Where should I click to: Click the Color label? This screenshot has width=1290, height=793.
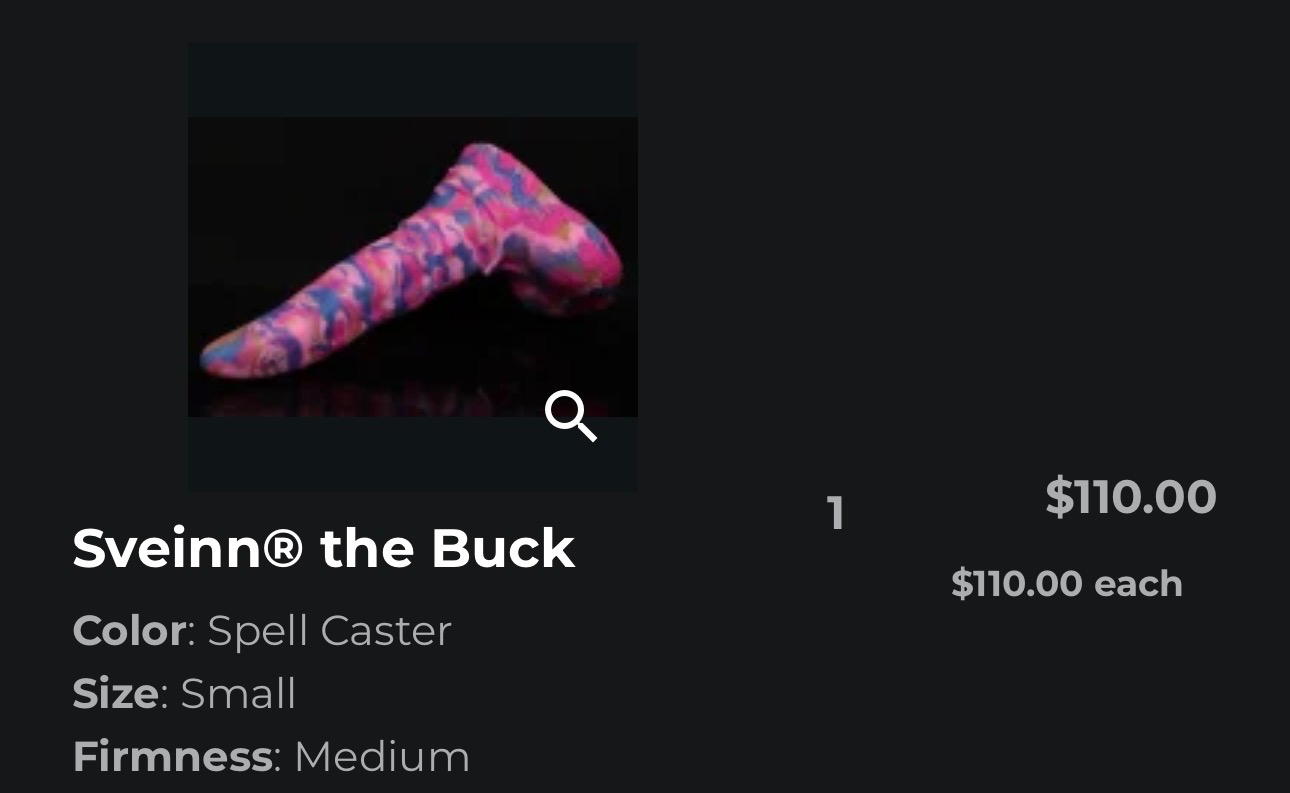129,631
